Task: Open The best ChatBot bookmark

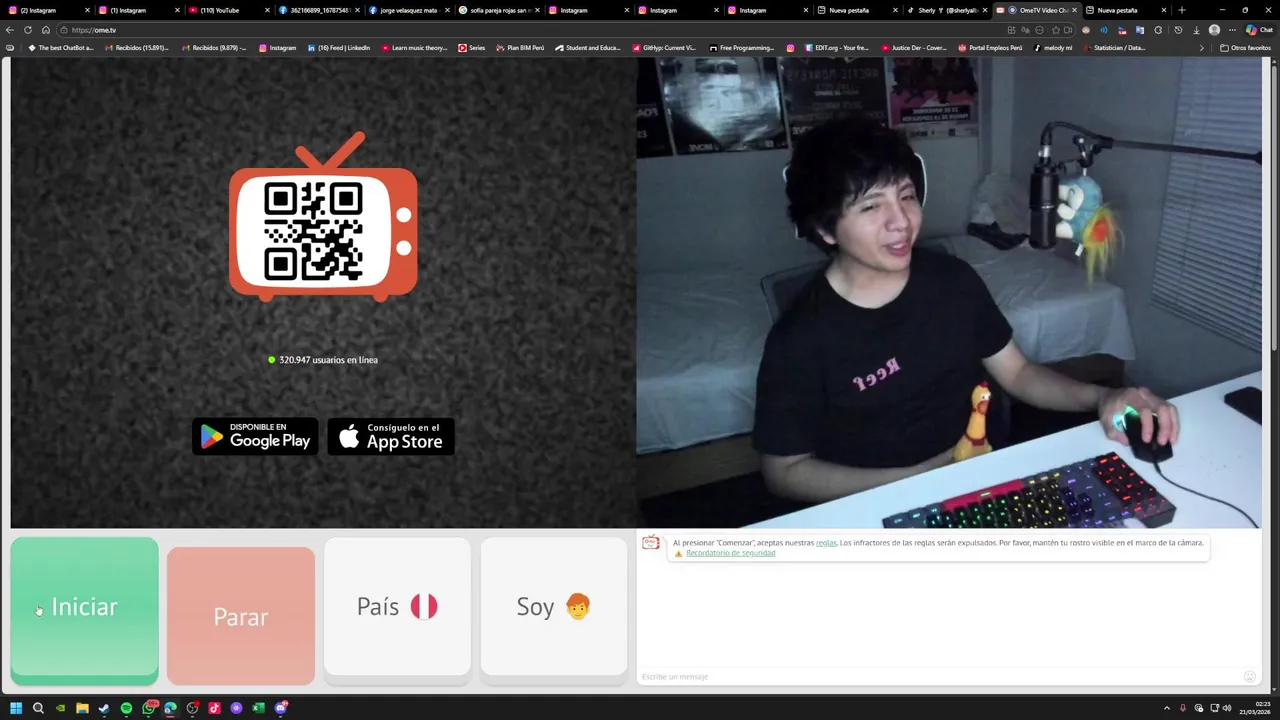Action: coord(61,48)
